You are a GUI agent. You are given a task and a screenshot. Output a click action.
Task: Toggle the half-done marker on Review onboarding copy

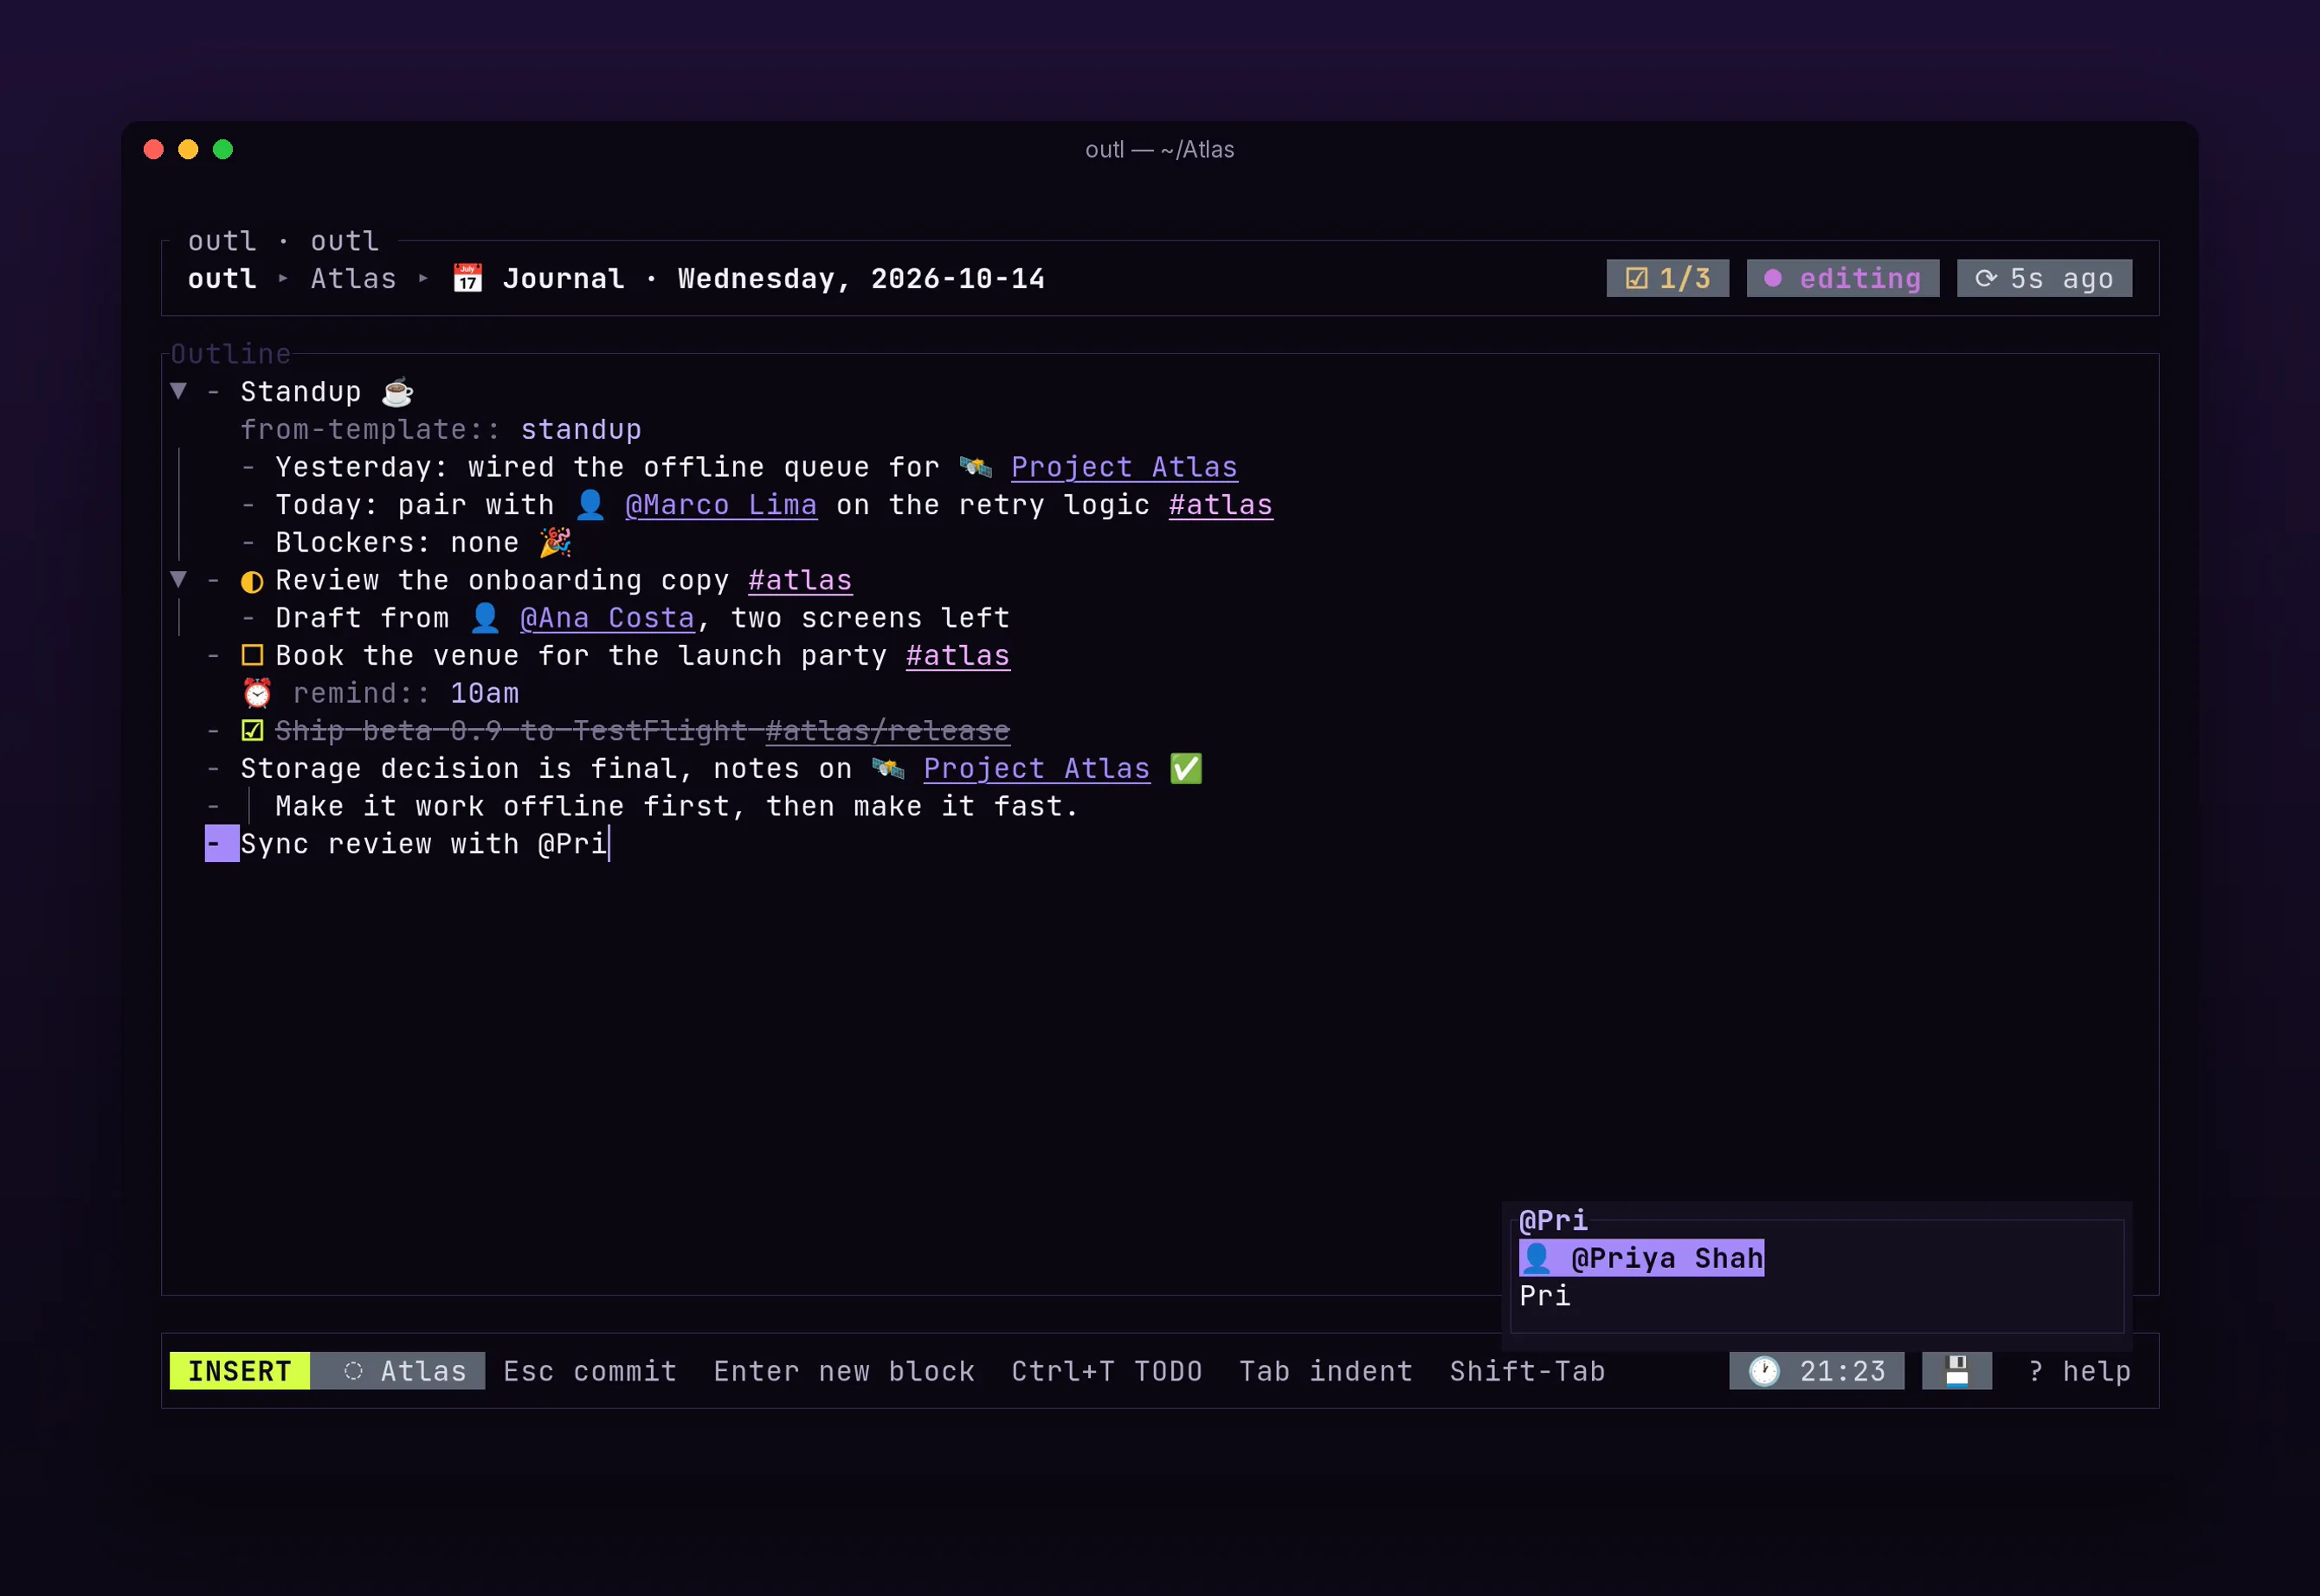click(252, 581)
